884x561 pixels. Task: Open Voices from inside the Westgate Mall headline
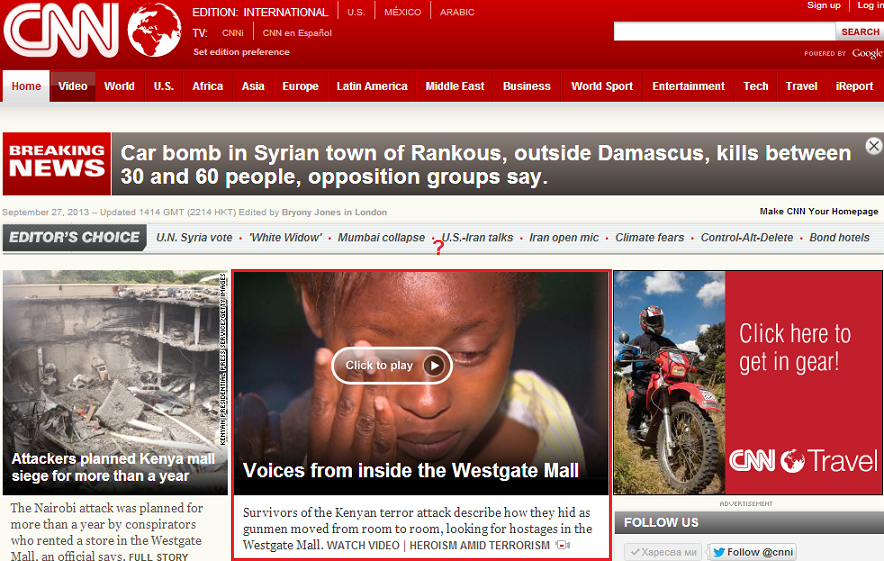click(x=410, y=470)
